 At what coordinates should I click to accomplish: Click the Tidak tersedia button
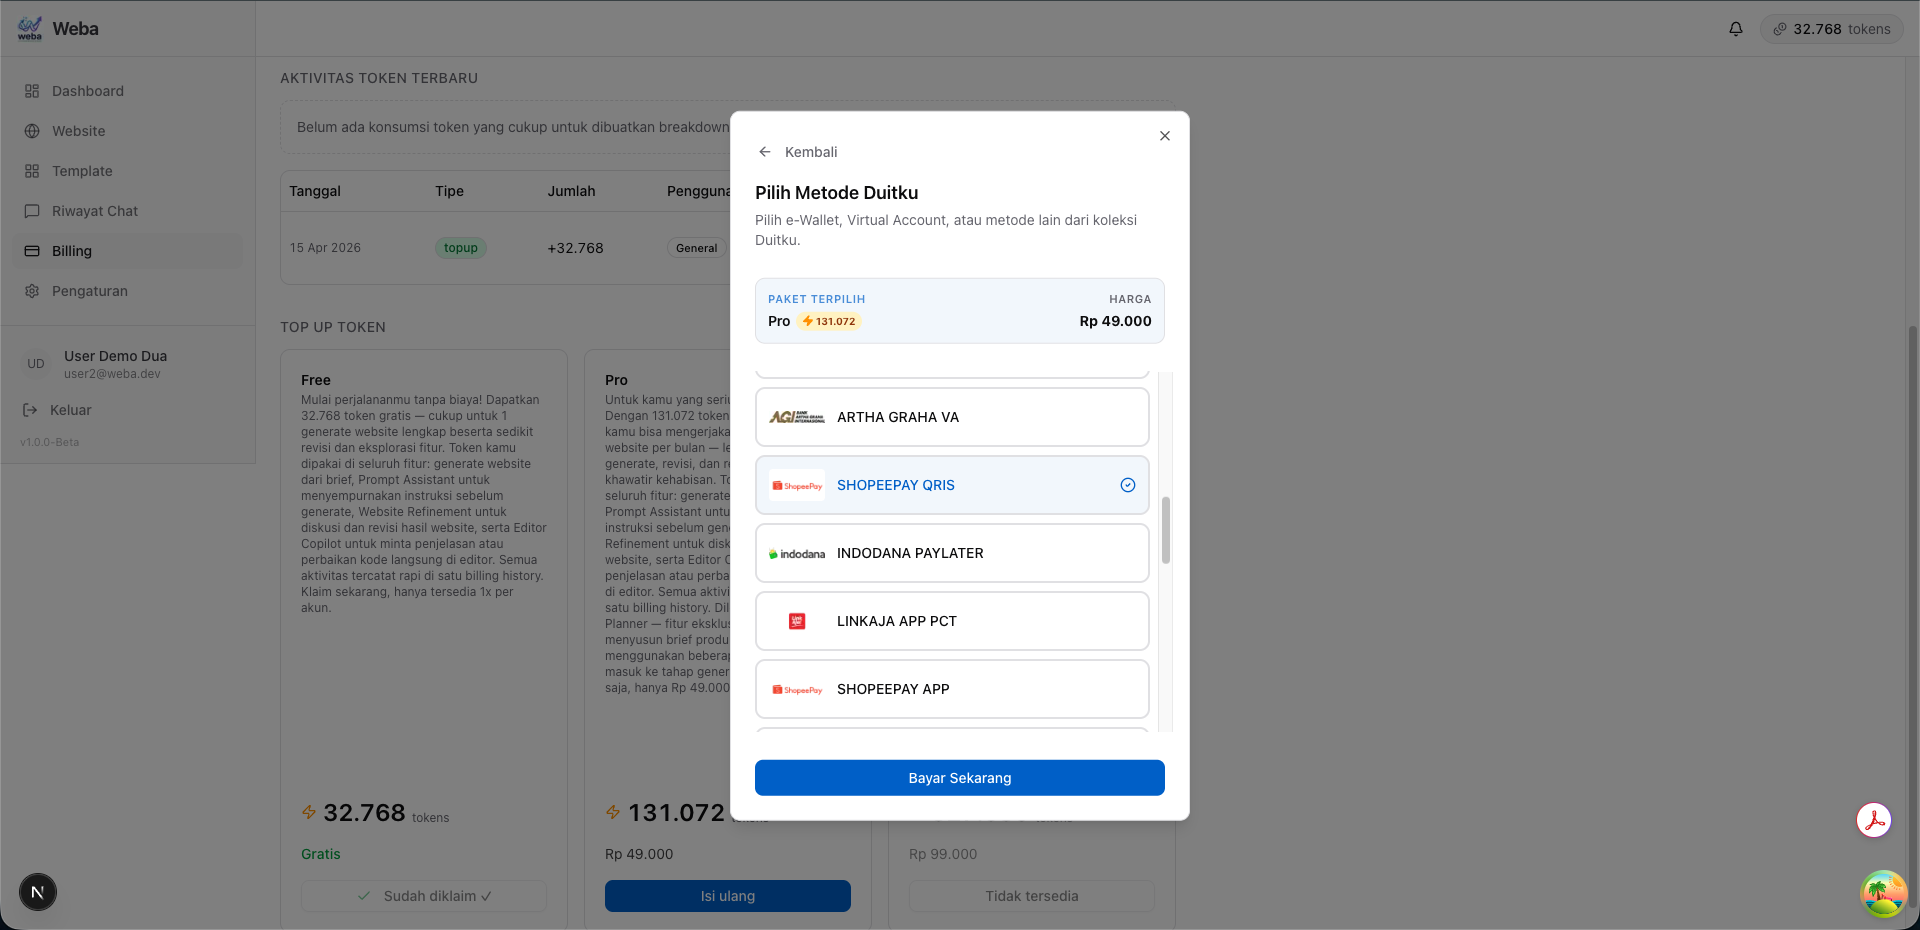point(1032,896)
